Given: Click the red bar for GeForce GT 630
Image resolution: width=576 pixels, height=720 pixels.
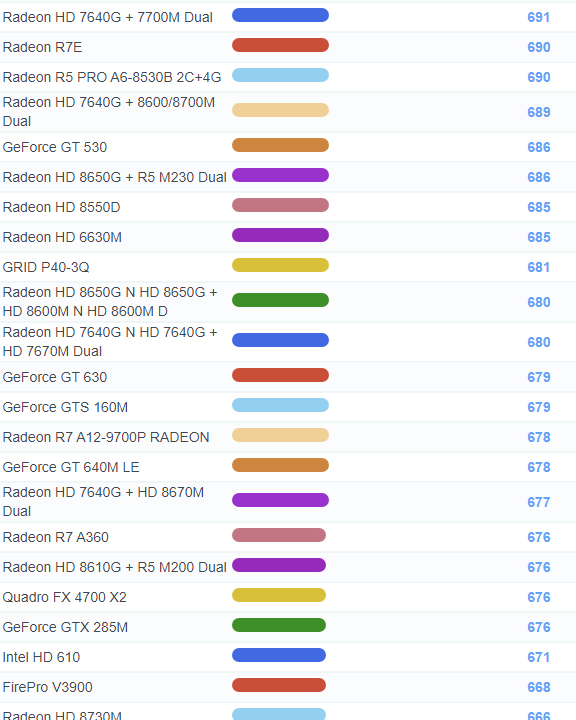Looking at the screenshot, I should click(280, 375).
